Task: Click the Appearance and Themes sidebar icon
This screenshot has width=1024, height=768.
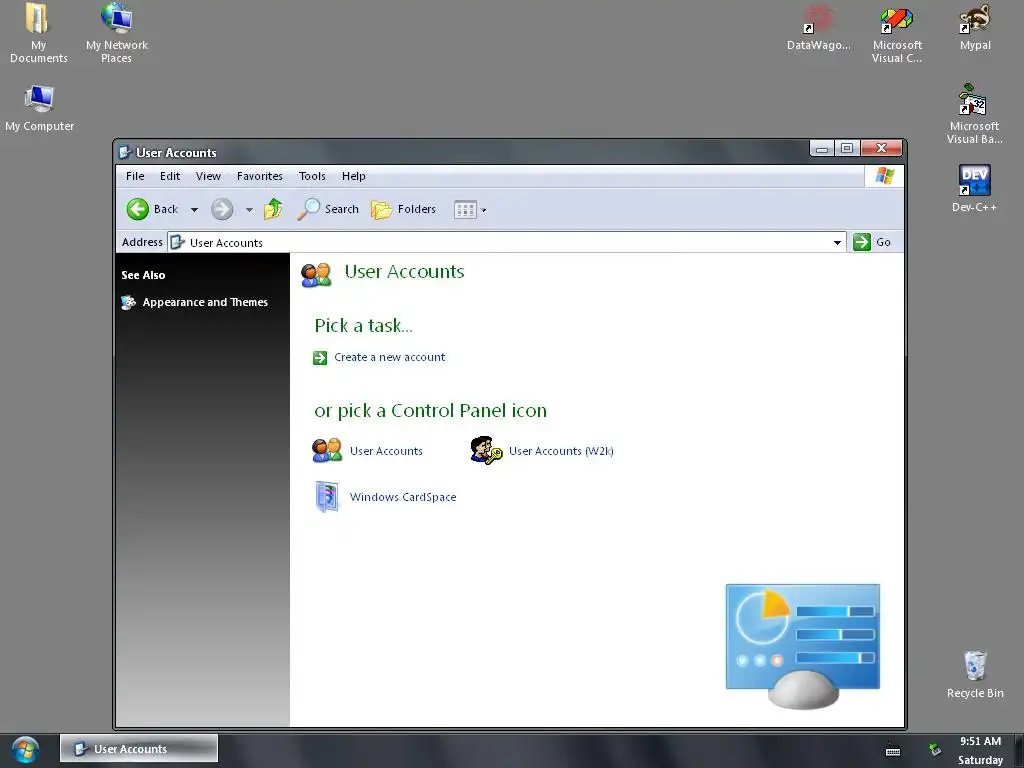Action: click(x=128, y=302)
